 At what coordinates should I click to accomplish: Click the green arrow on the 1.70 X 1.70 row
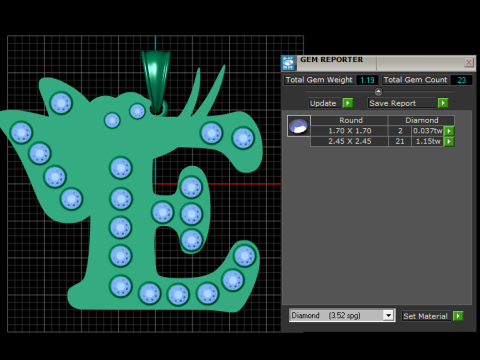[x=449, y=131]
